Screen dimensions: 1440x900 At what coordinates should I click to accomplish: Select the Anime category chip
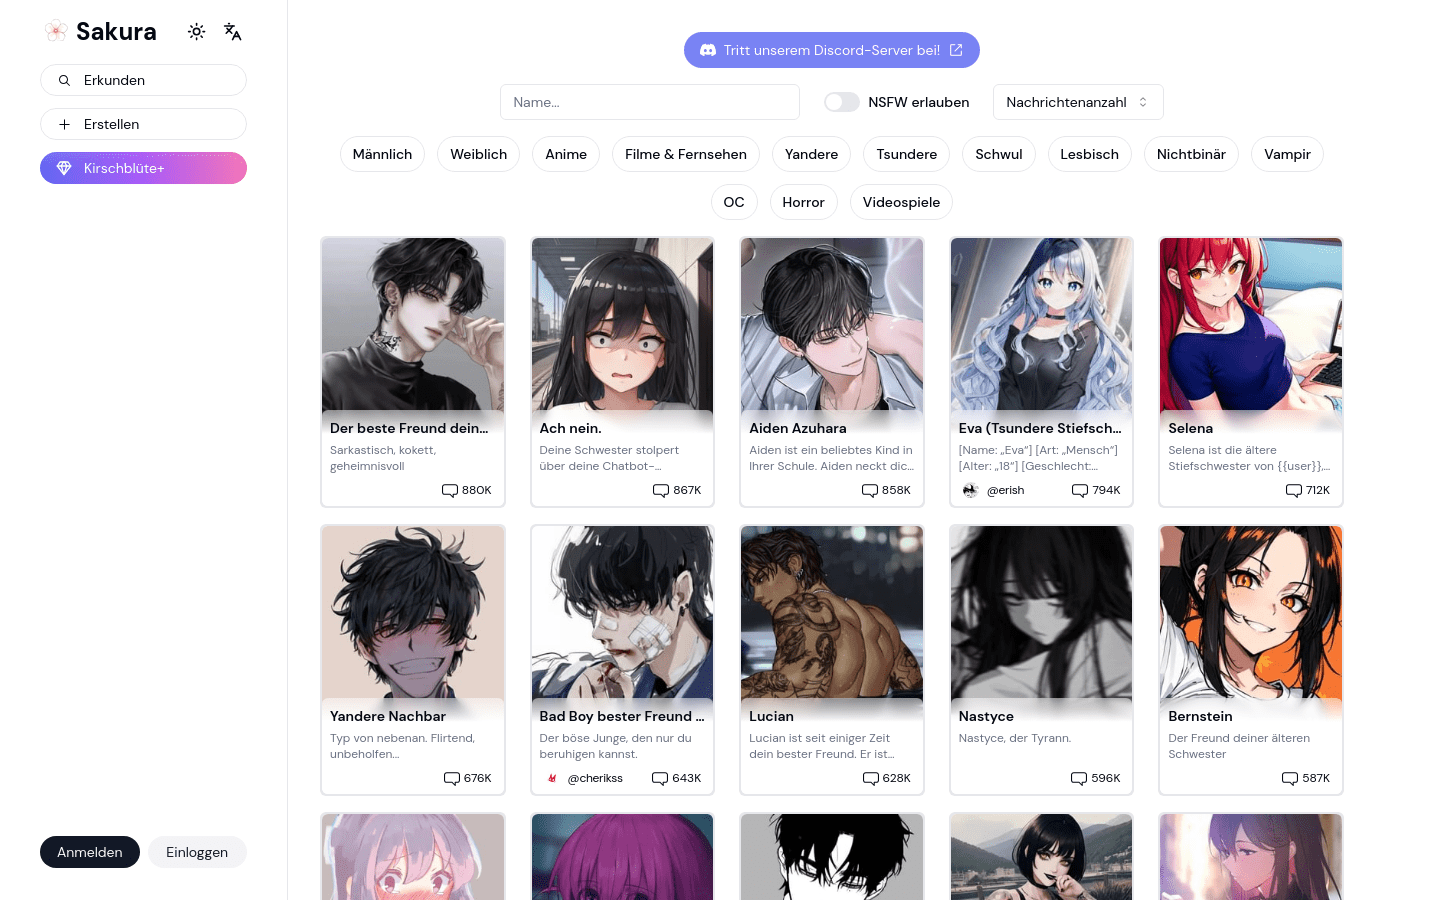tap(566, 154)
